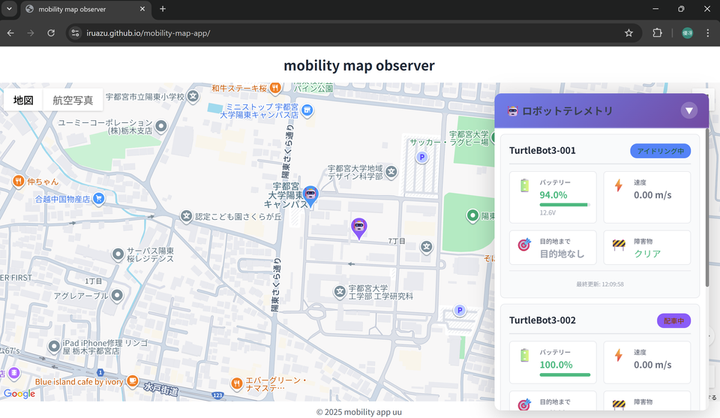Screen dimensions: 720x418
Task: Click TurtleBot3-001 battery level bar
Action: click(564, 205)
